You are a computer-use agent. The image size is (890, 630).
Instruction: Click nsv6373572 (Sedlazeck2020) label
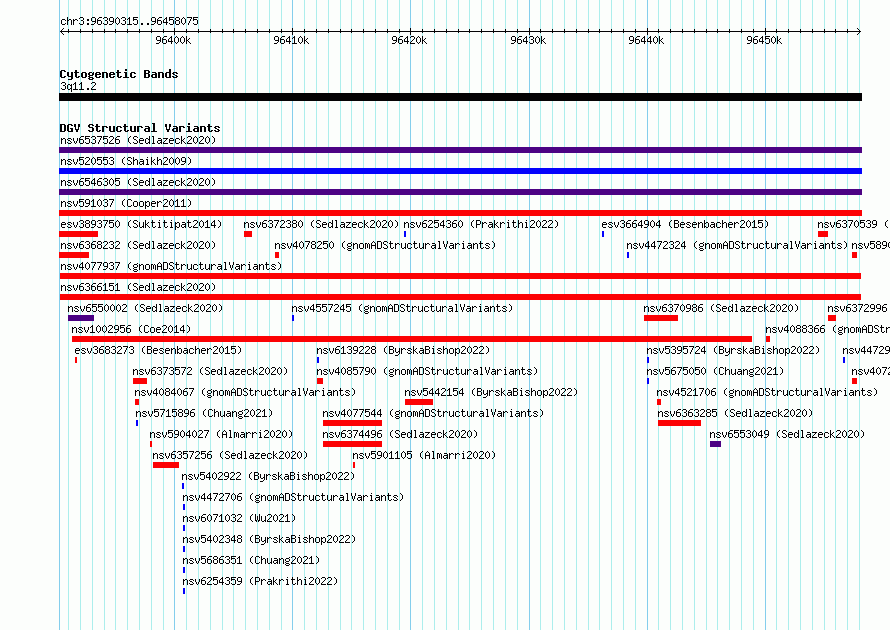[x=210, y=371]
